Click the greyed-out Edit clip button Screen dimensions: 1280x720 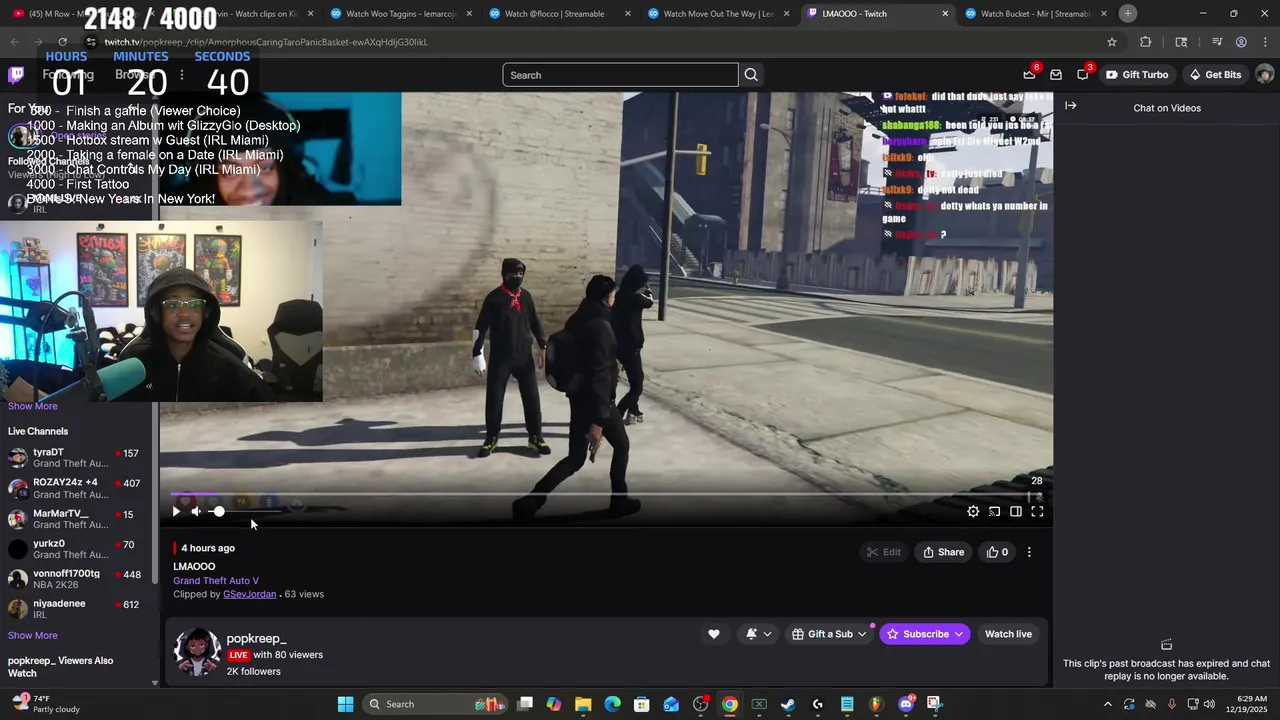coord(884,552)
